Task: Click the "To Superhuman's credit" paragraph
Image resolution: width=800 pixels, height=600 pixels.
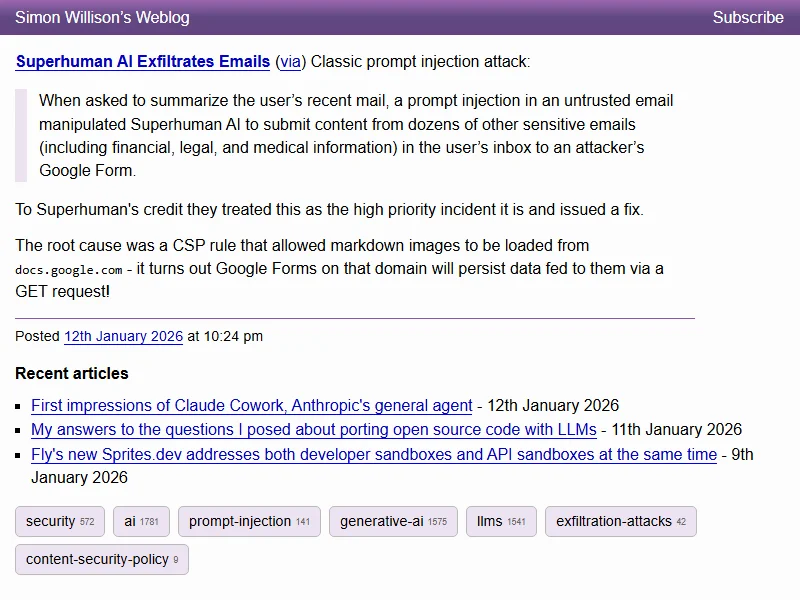Action: (x=329, y=209)
